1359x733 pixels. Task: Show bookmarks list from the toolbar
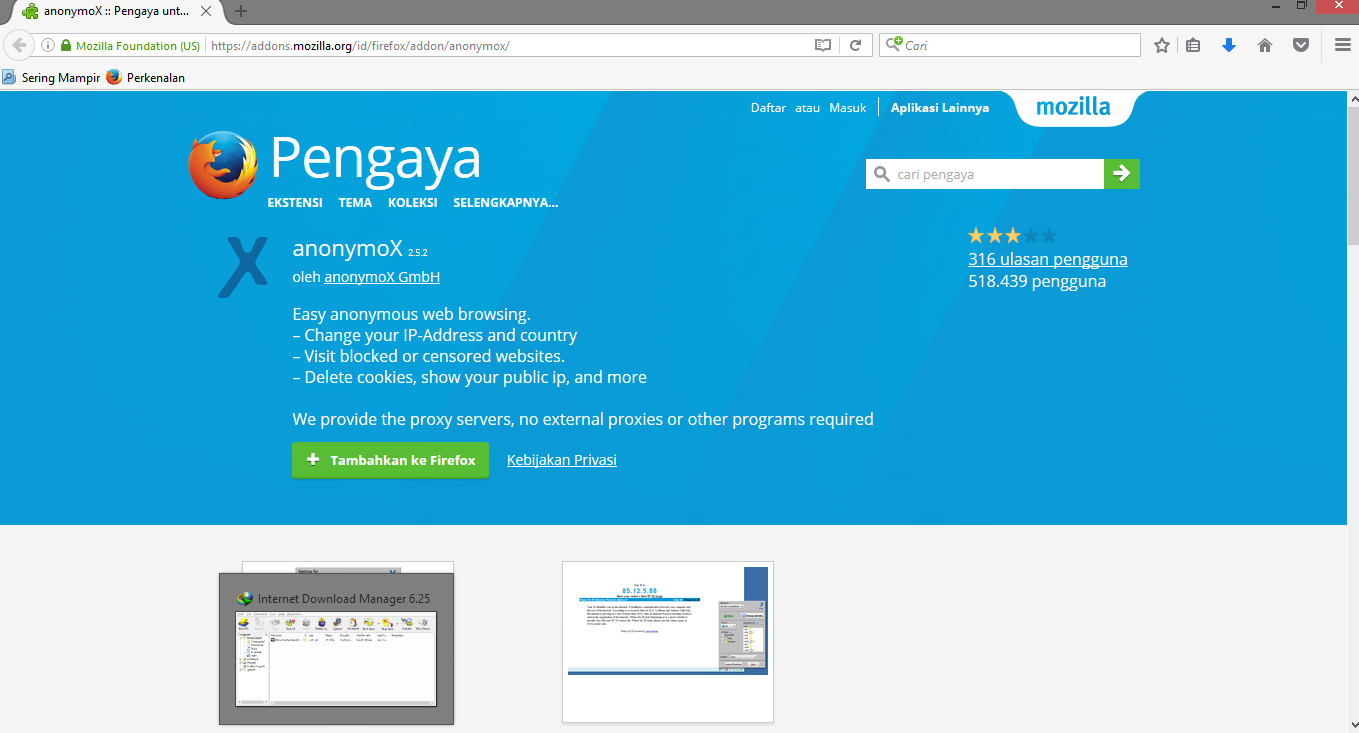click(1193, 45)
